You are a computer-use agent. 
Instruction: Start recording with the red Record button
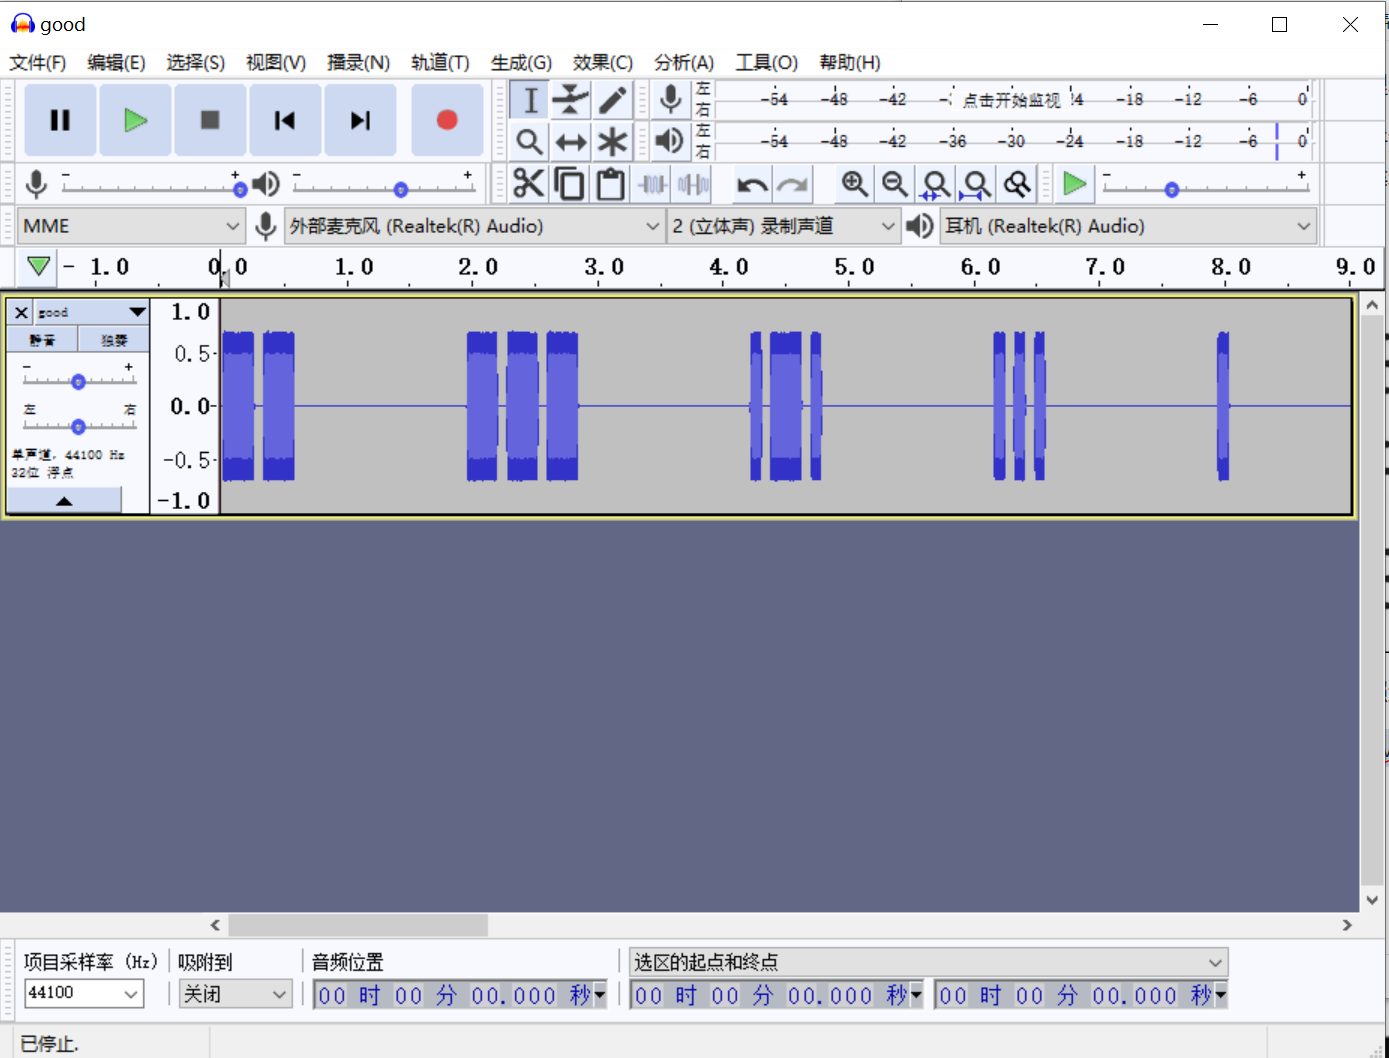(x=447, y=120)
